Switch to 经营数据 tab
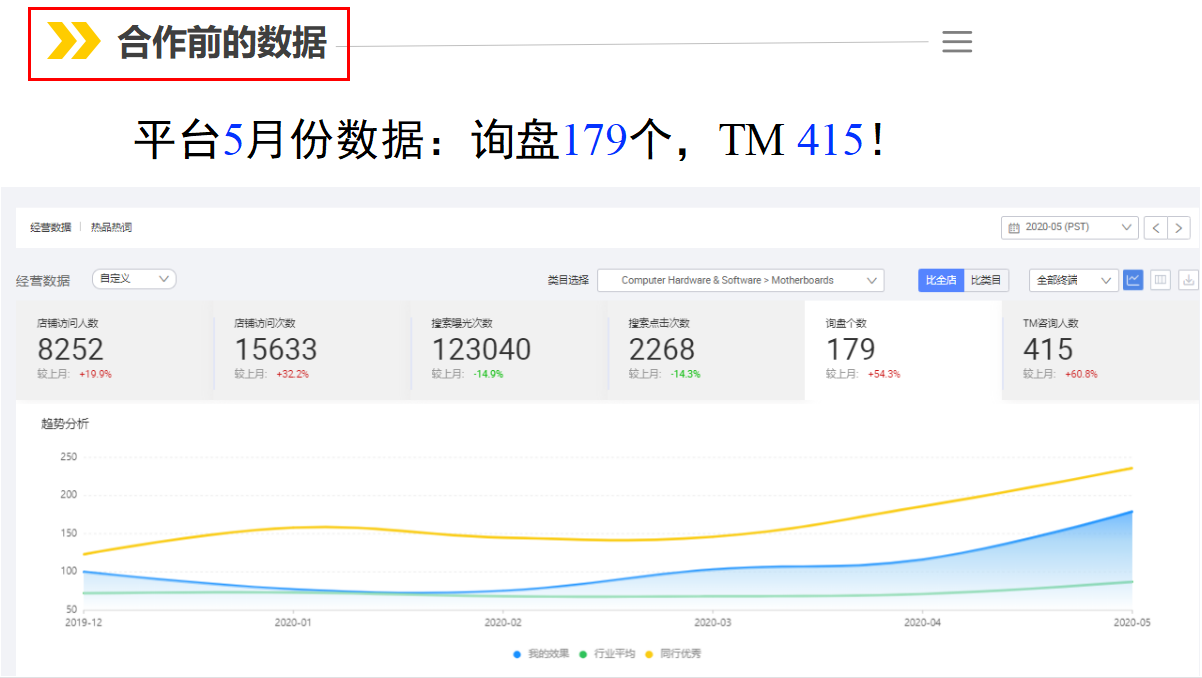This screenshot has width=1202, height=678. (50, 228)
